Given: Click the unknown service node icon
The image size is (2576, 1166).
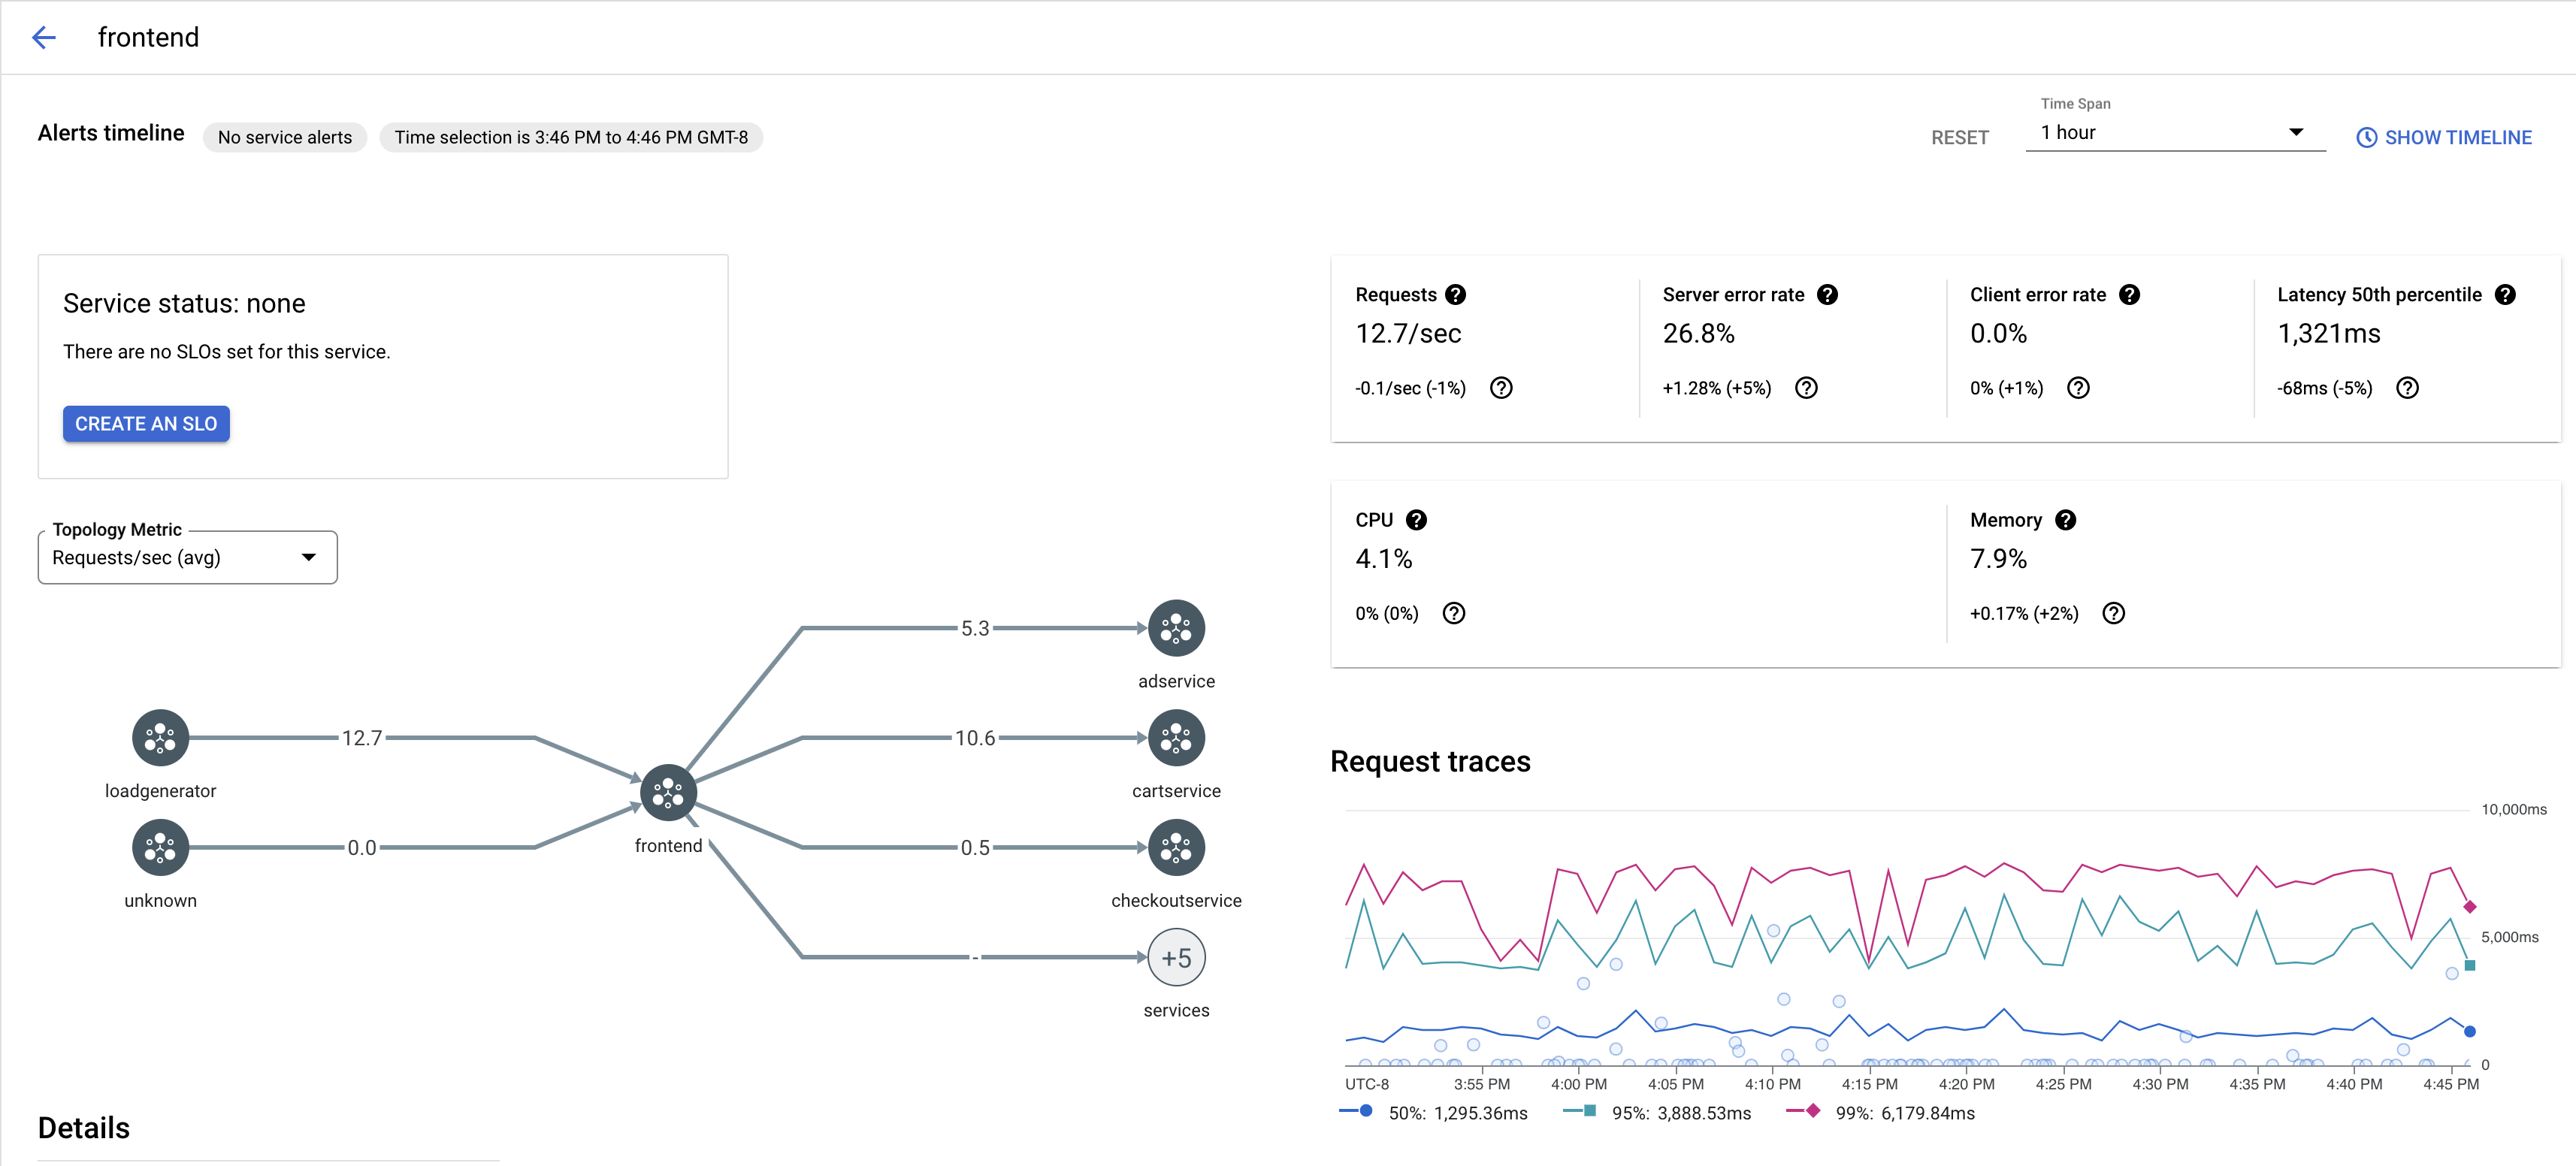Looking at the screenshot, I should point(159,847).
